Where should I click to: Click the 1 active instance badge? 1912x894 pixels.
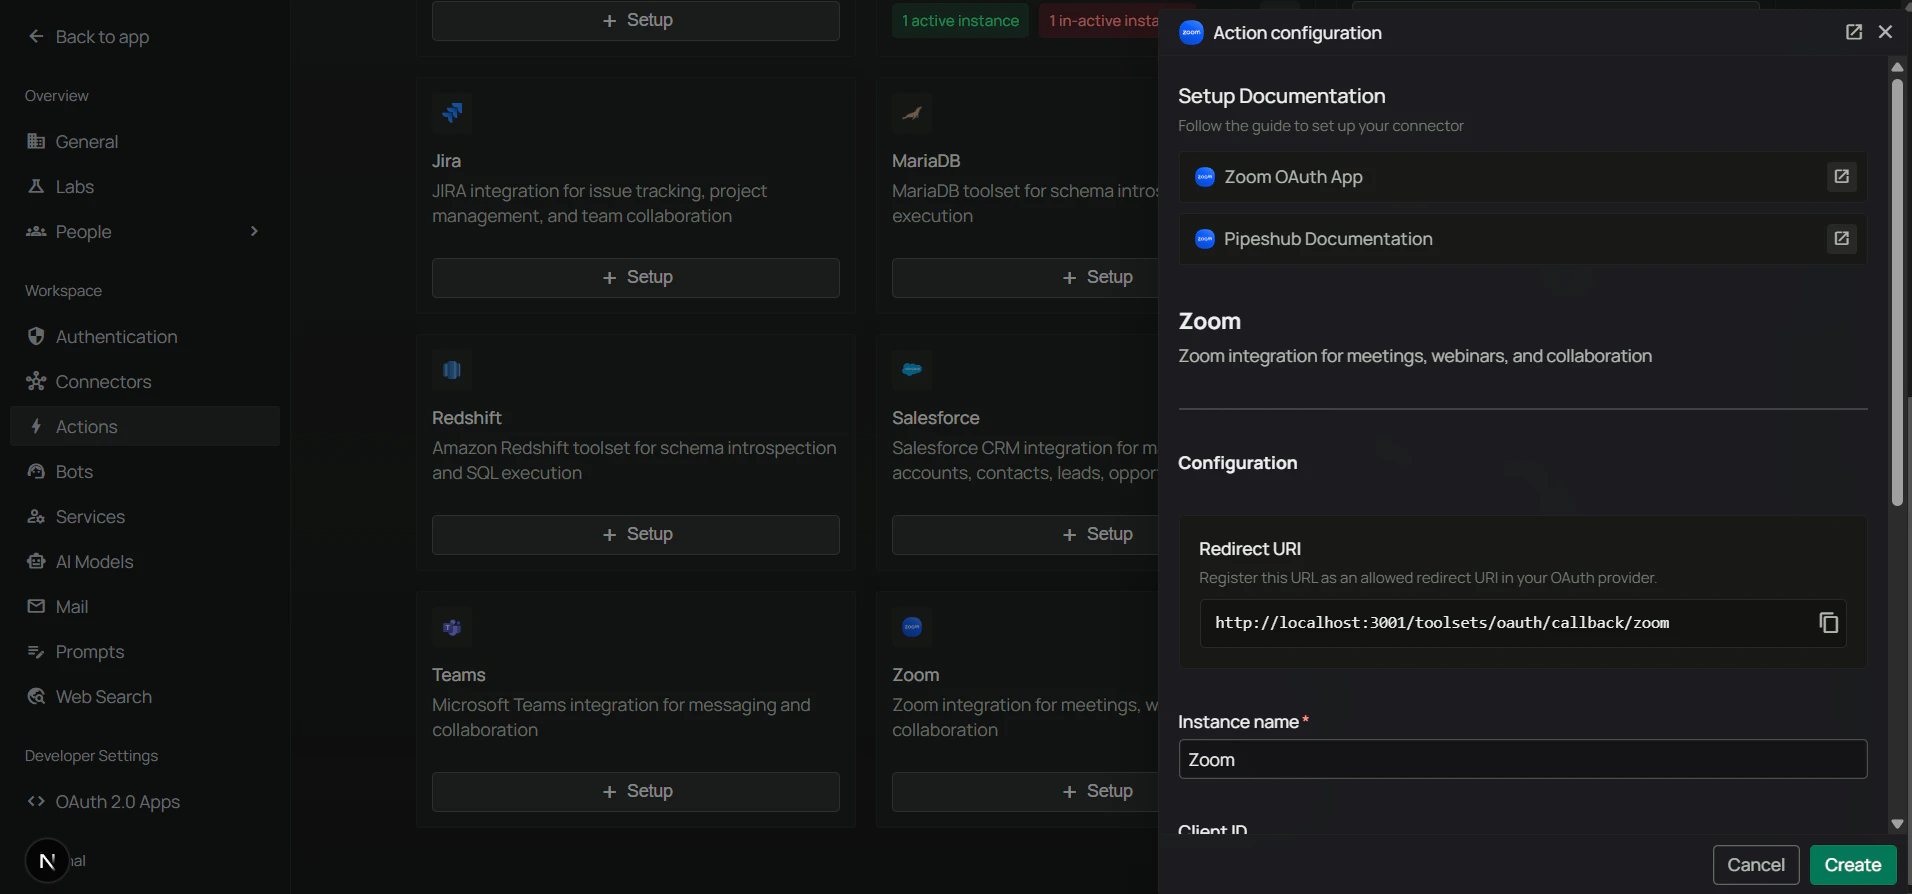[x=960, y=21]
